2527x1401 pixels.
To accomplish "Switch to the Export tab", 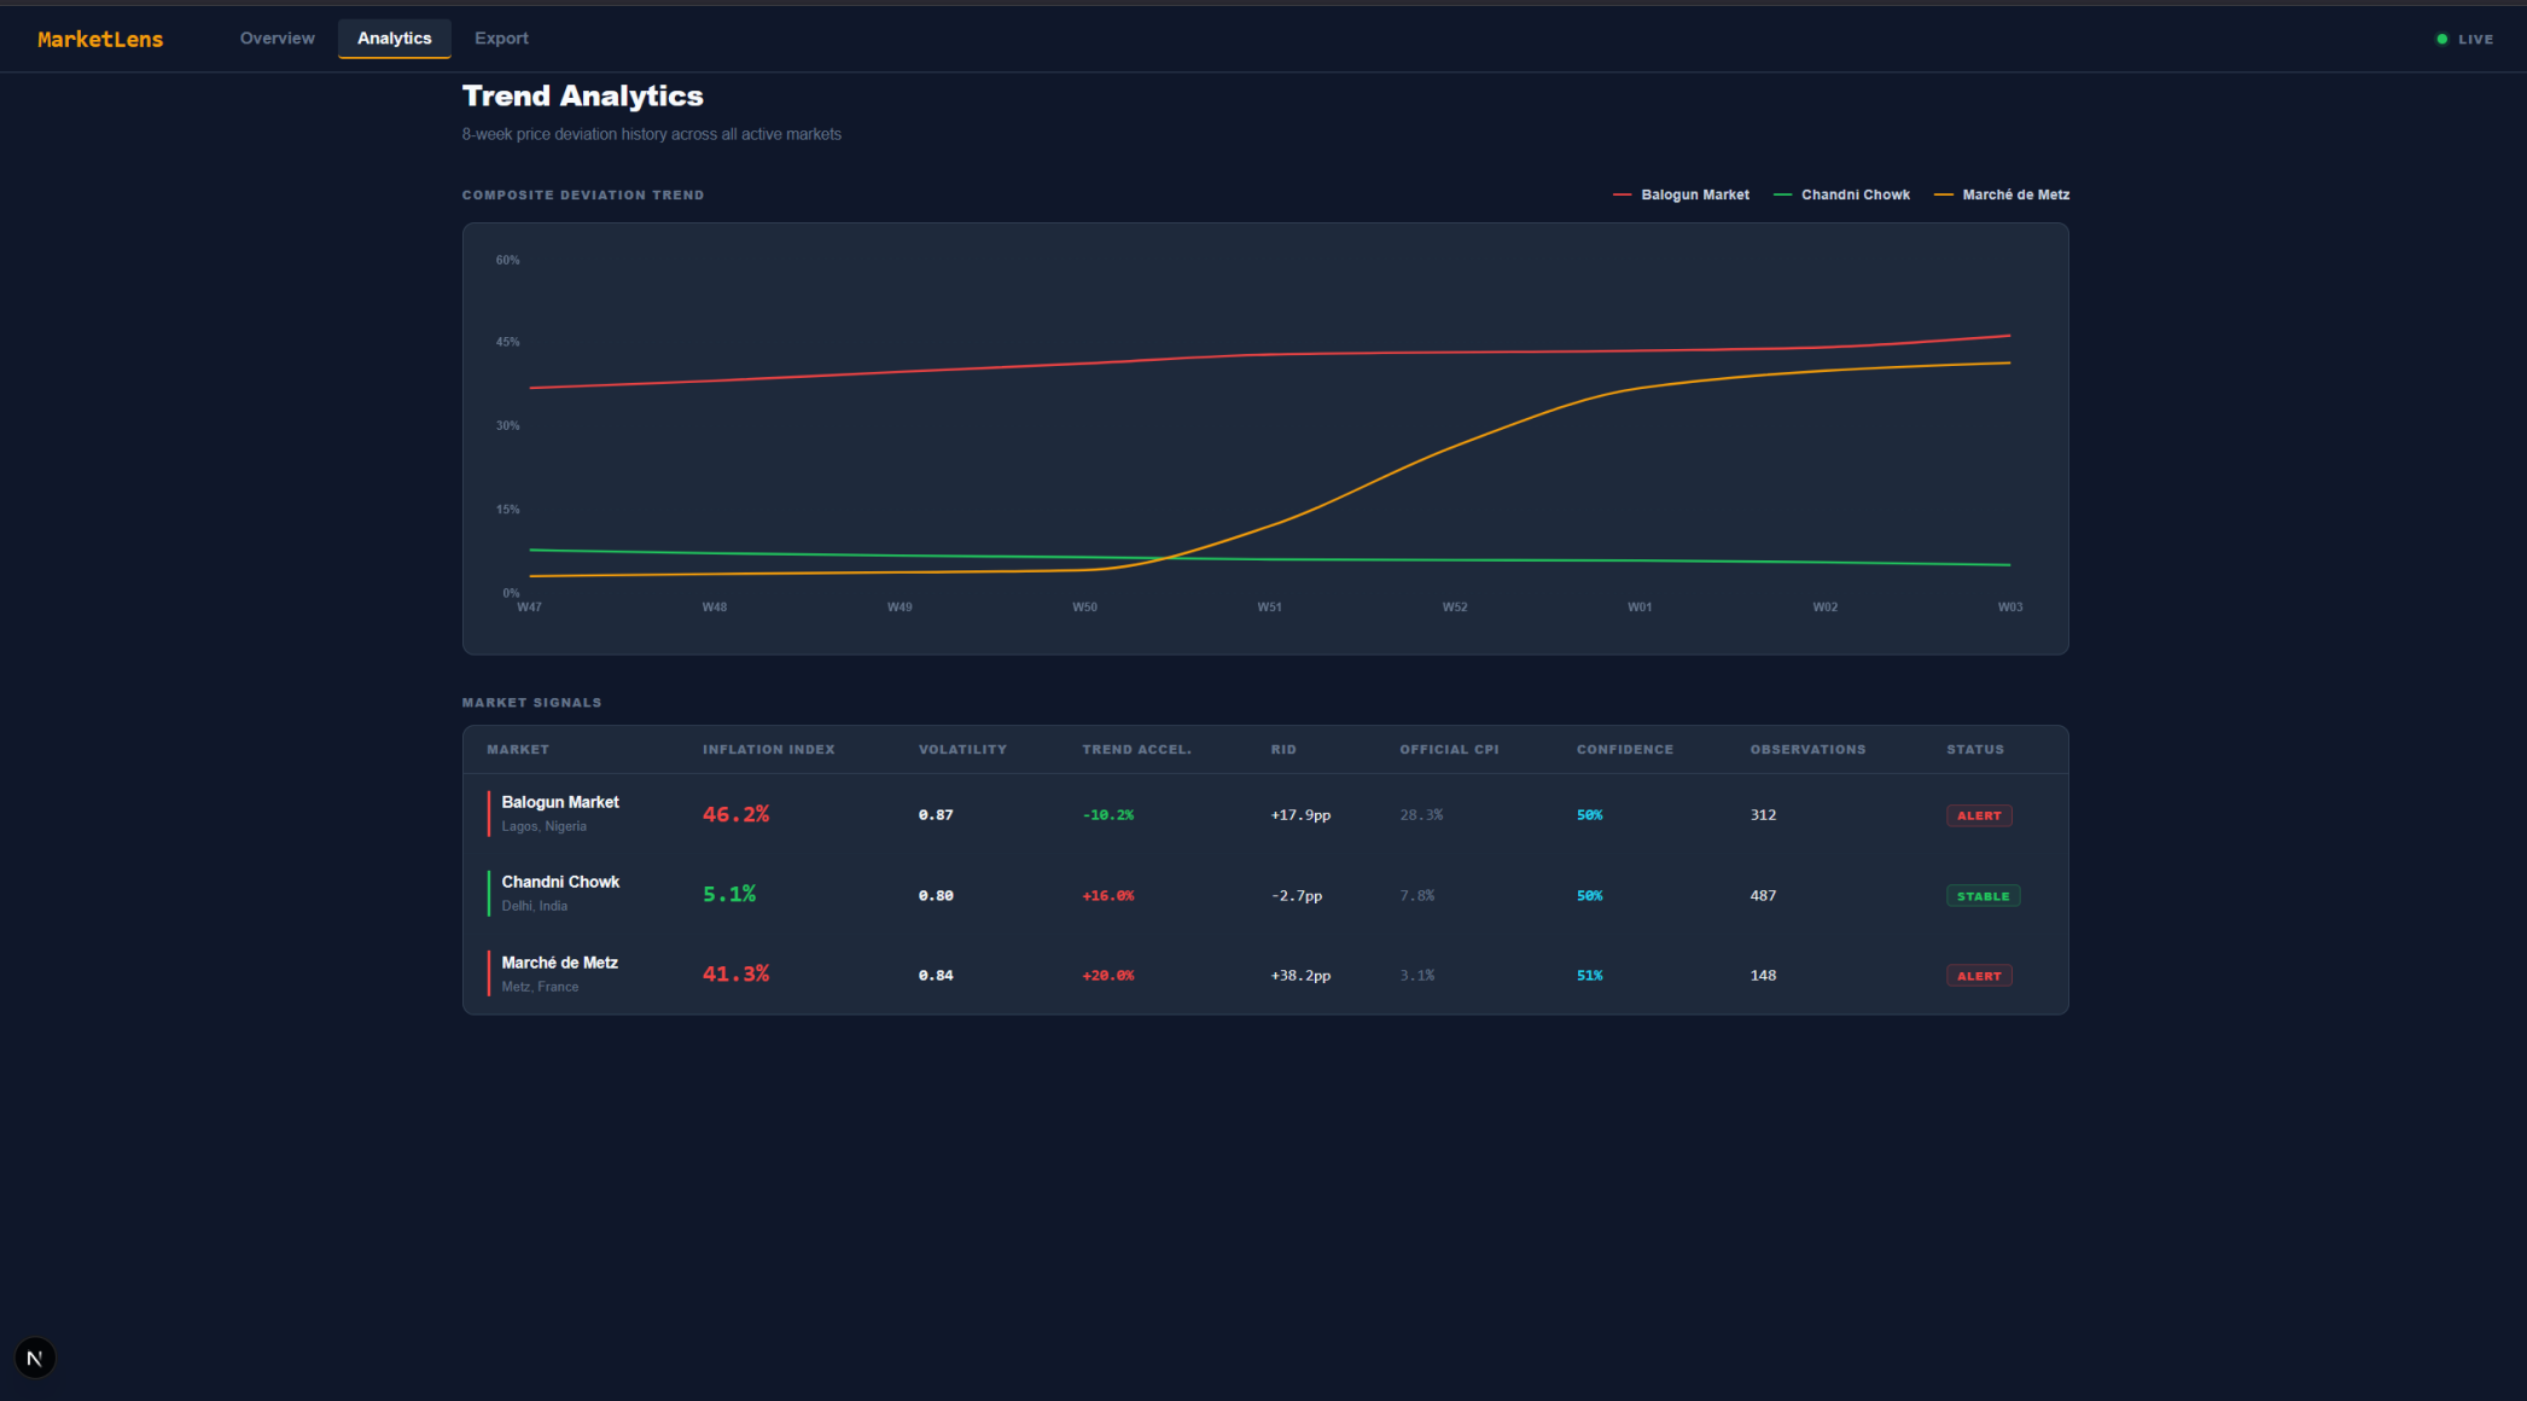I will (x=501, y=38).
